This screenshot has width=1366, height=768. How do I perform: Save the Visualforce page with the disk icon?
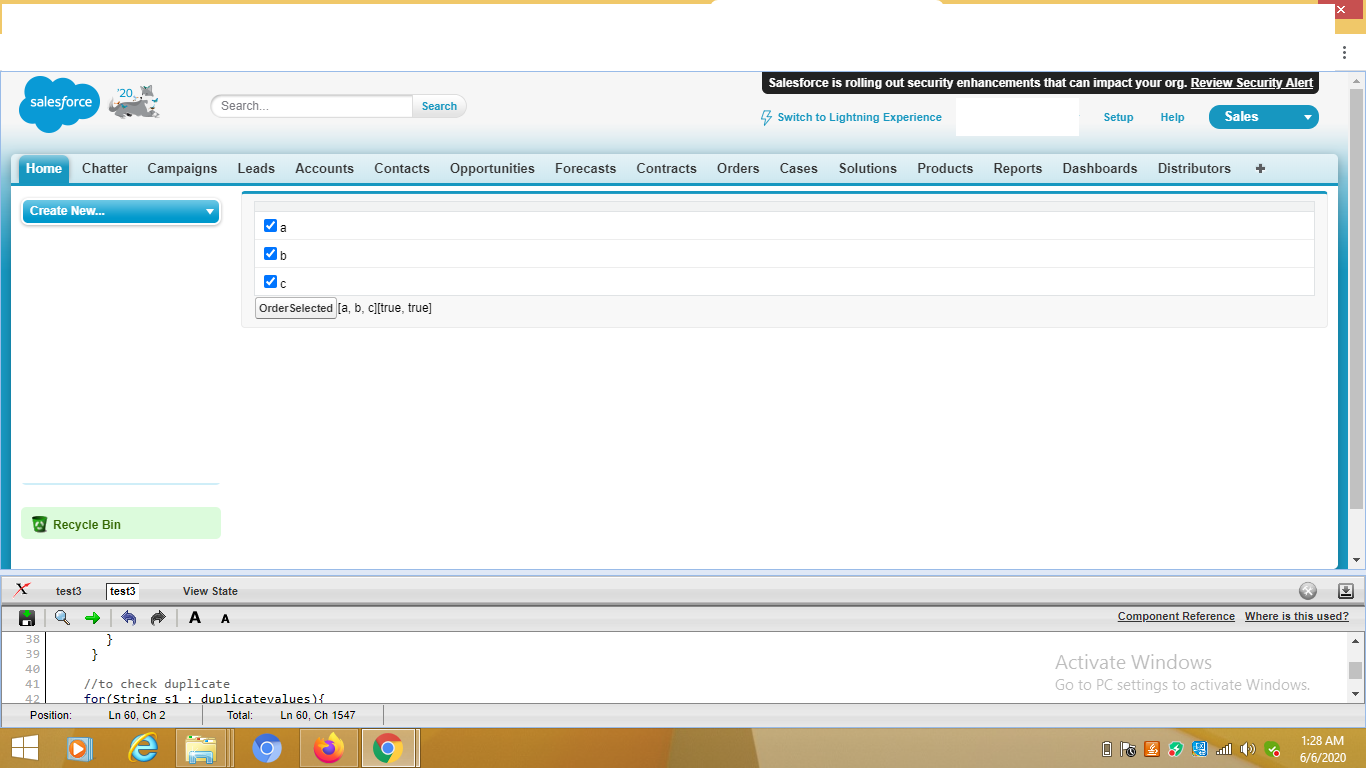click(27, 618)
